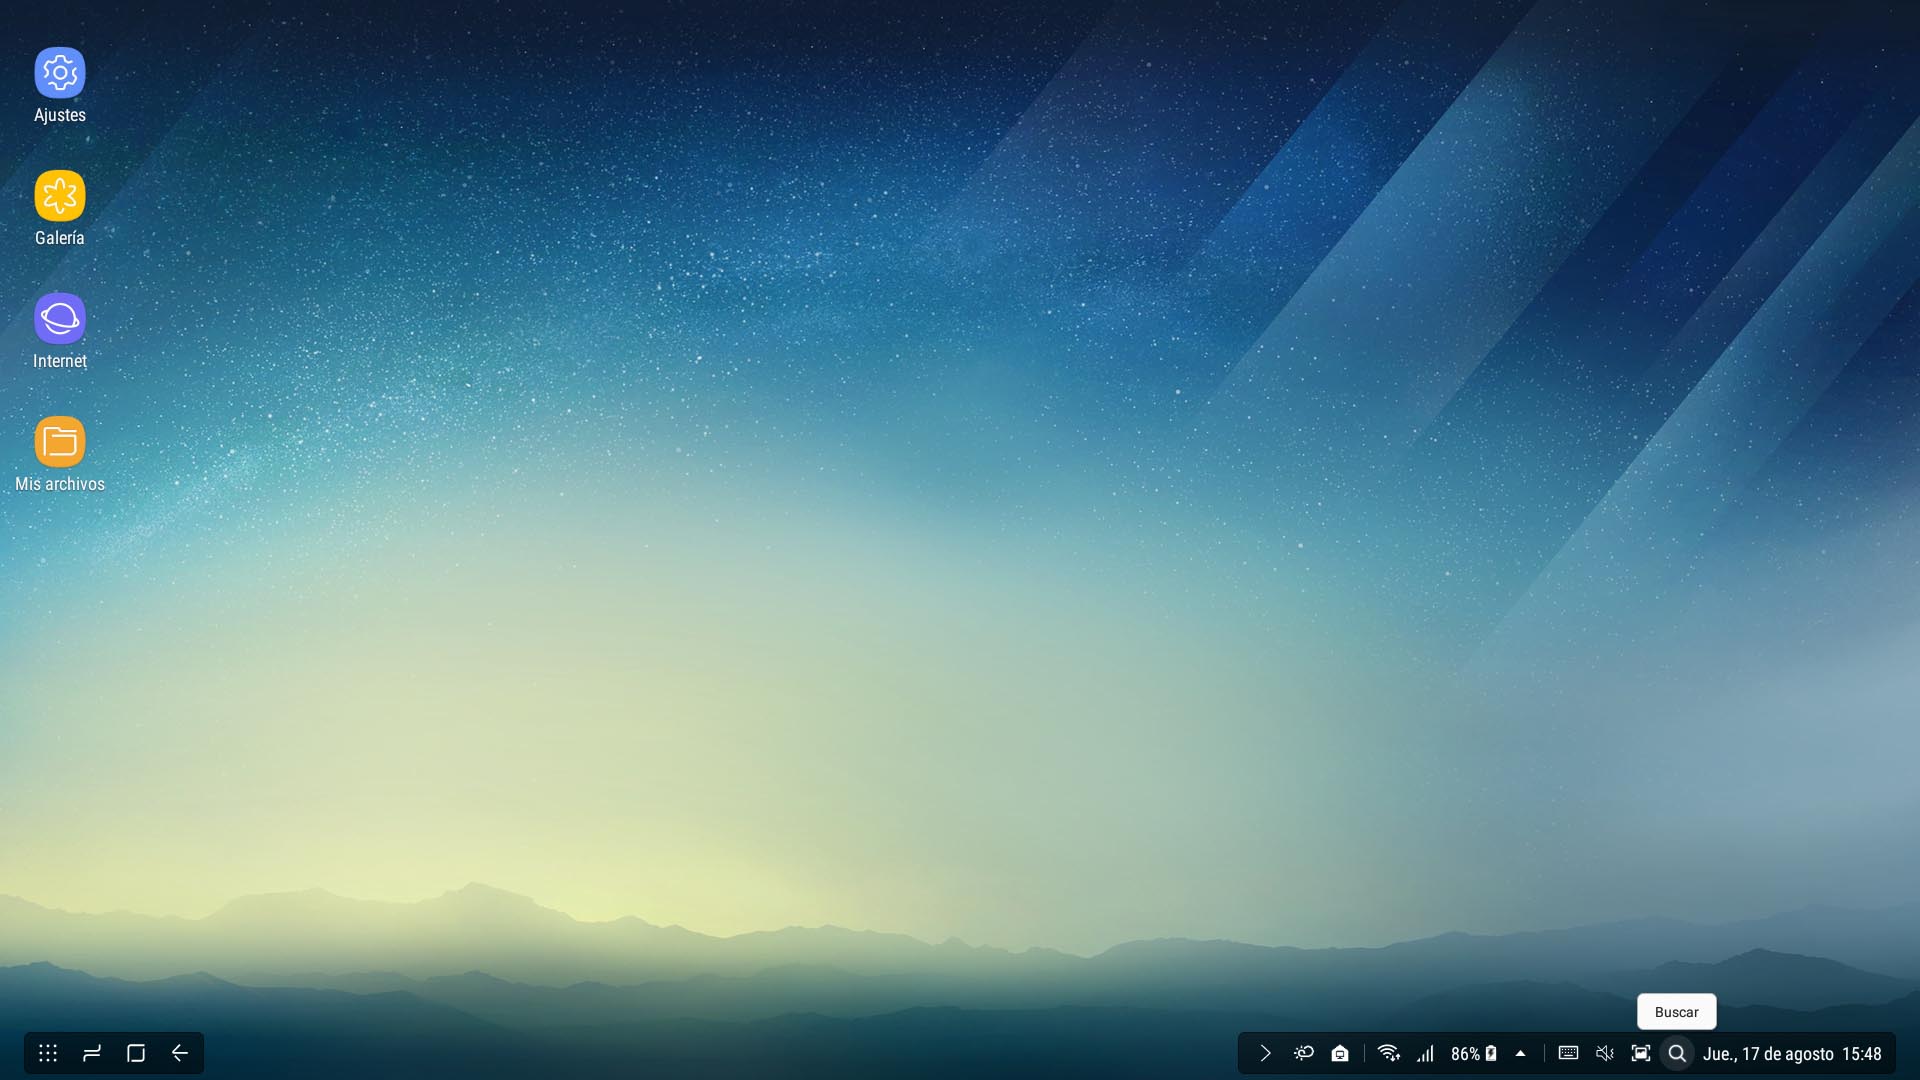Click the 15:48 clock

click(1862, 1054)
